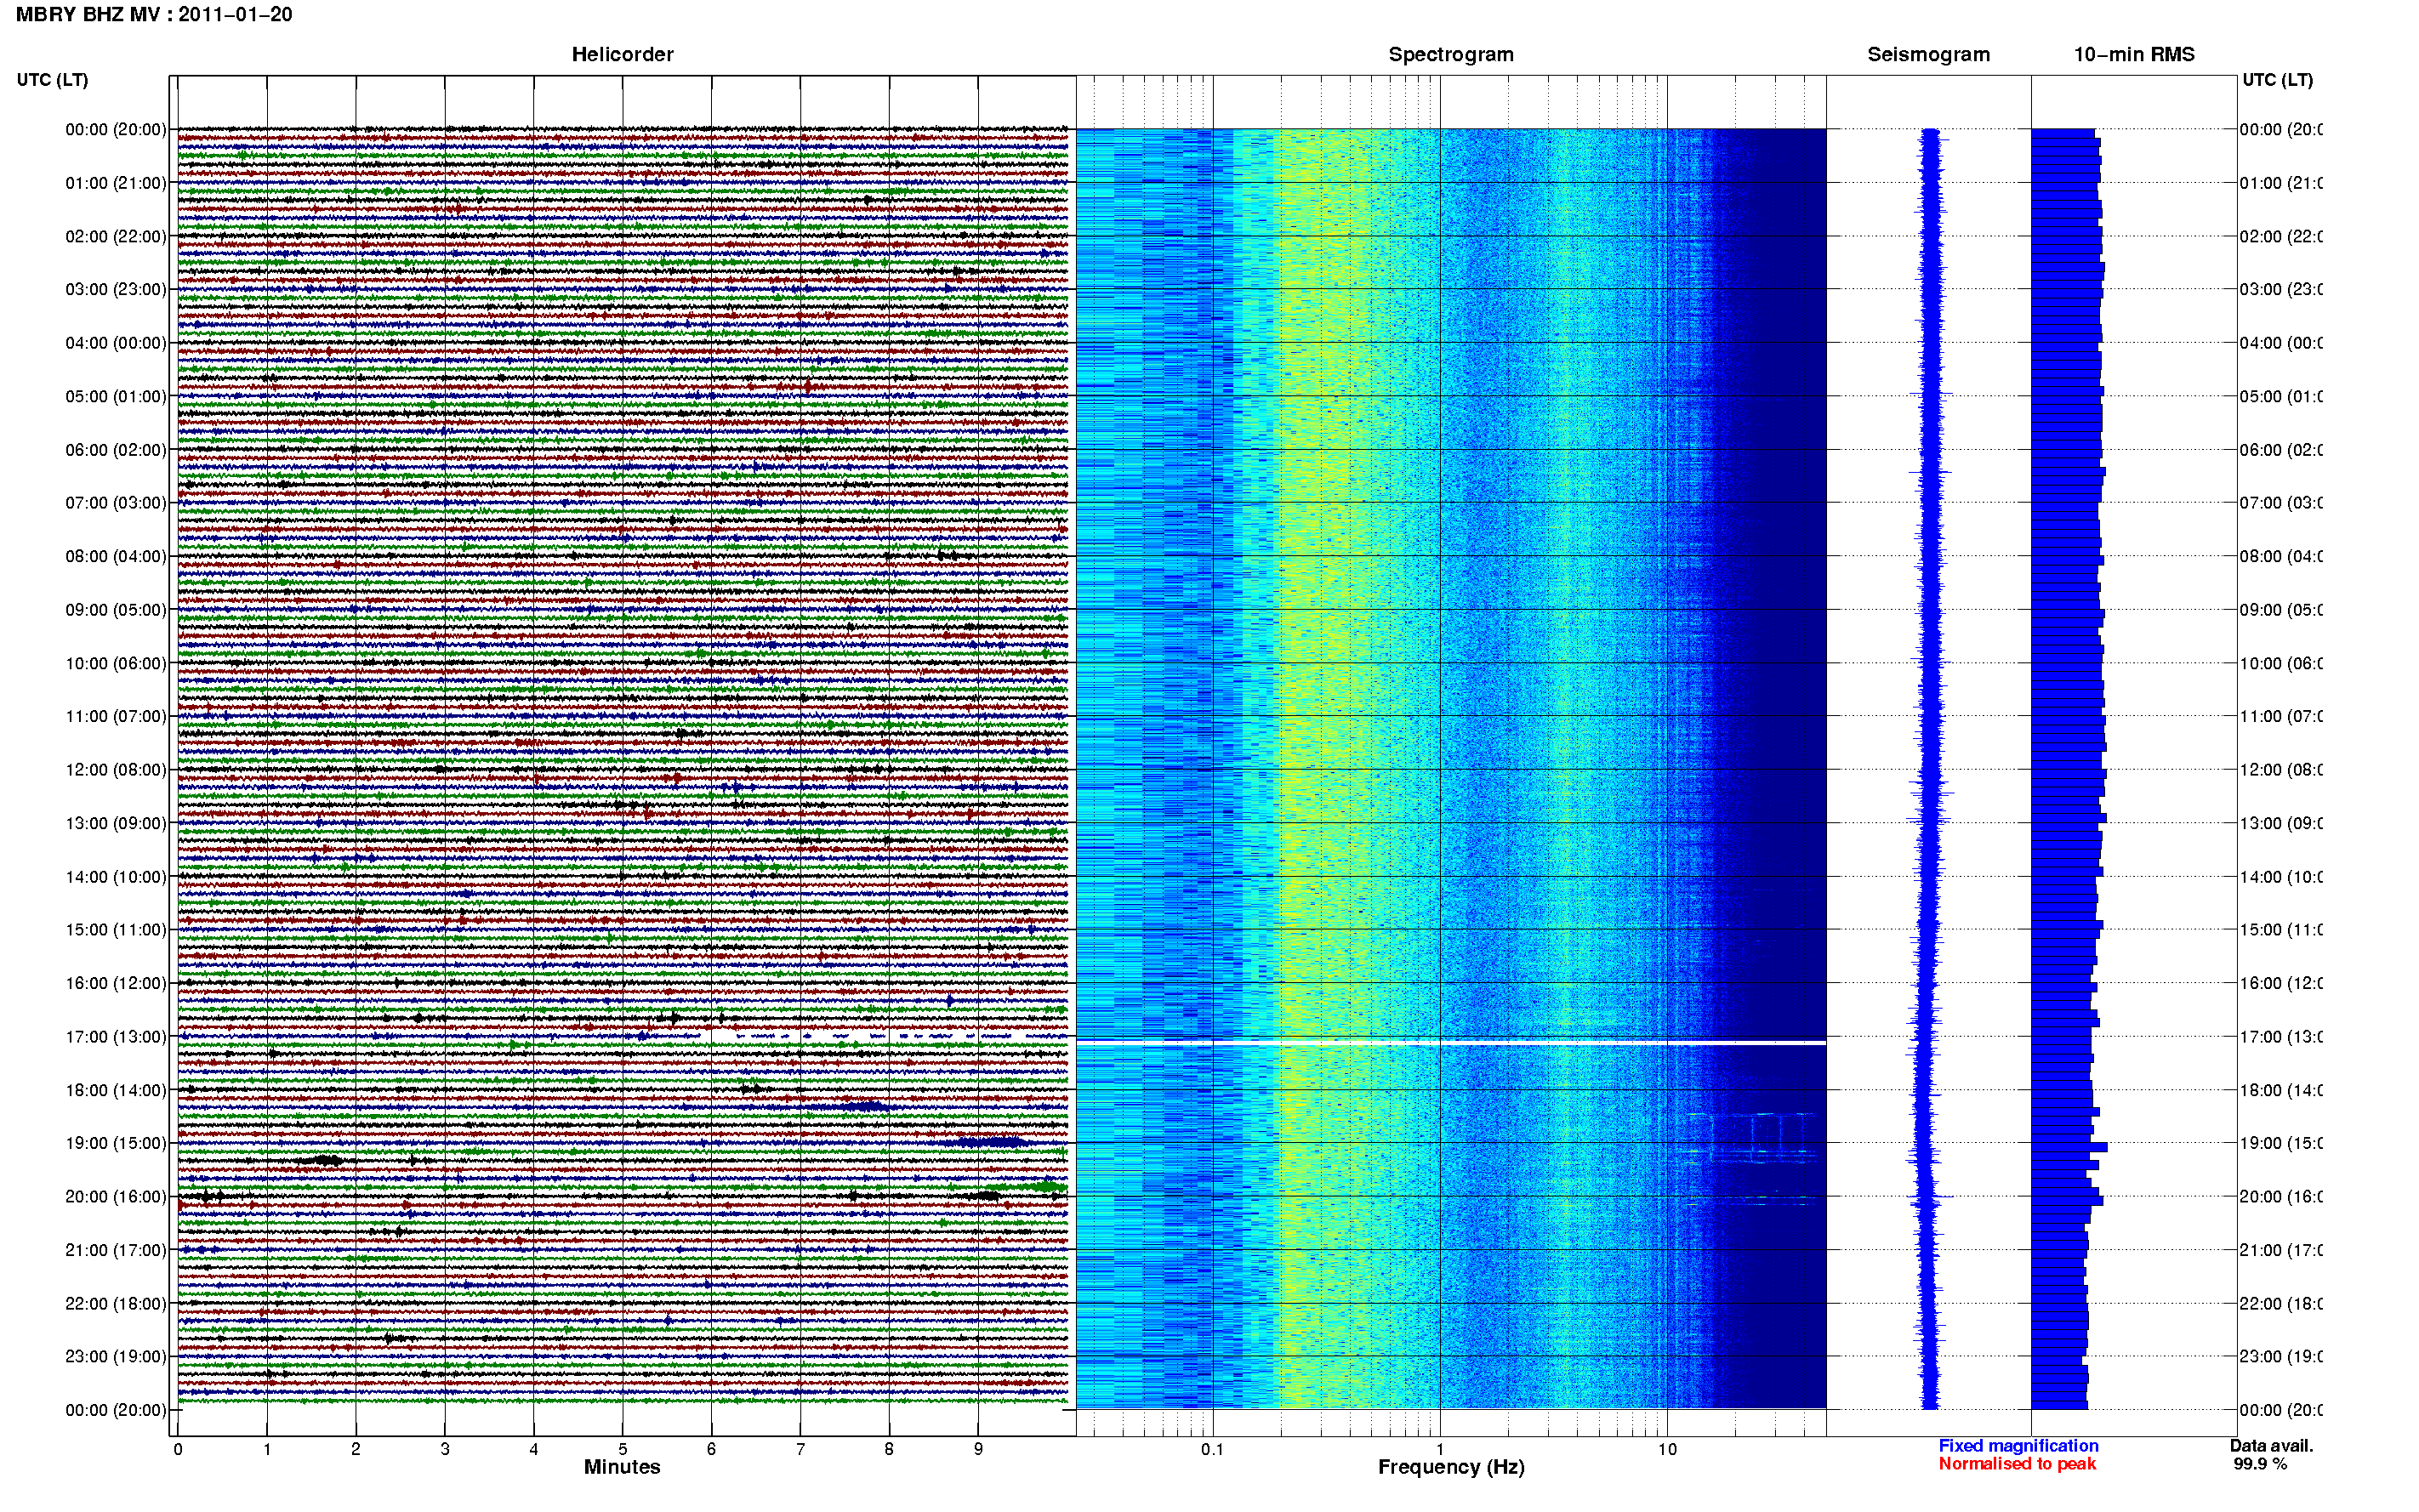Click left time label 21:00 (17:00)
Image resolution: width=2419 pixels, height=1512 pixels.
click(116, 1250)
